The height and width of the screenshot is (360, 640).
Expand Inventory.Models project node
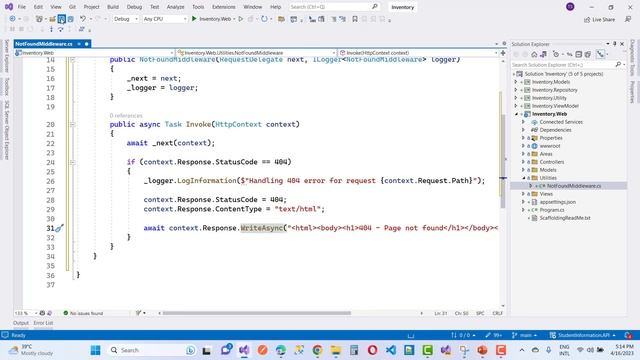(516, 82)
